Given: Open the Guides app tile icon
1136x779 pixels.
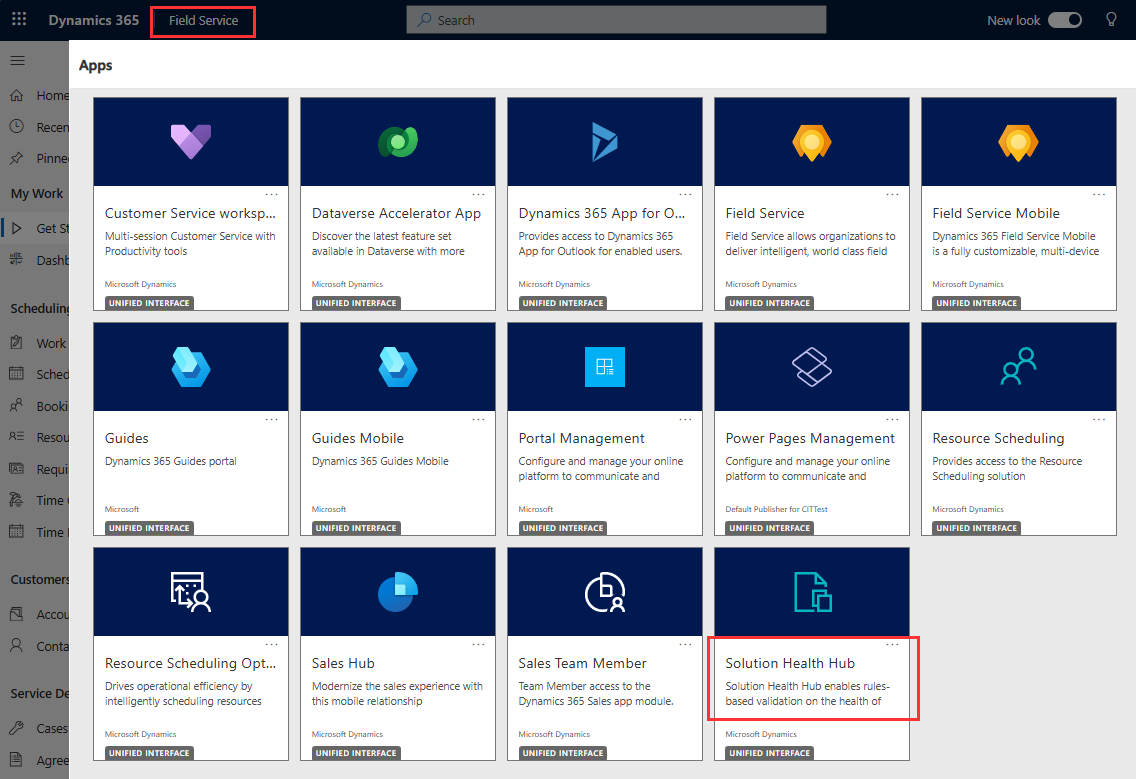Looking at the screenshot, I should (x=191, y=367).
